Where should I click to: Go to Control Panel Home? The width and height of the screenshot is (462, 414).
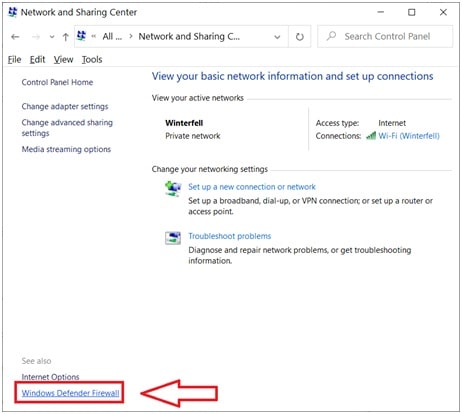57,82
